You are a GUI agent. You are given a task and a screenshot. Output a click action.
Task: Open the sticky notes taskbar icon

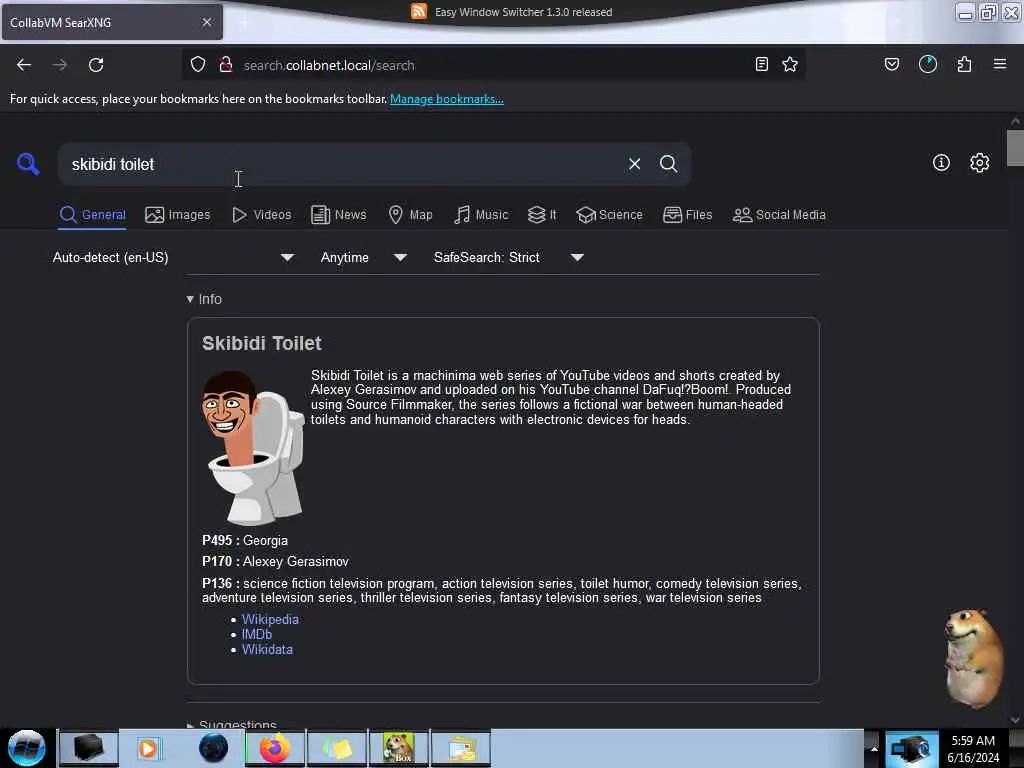[337, 748]
